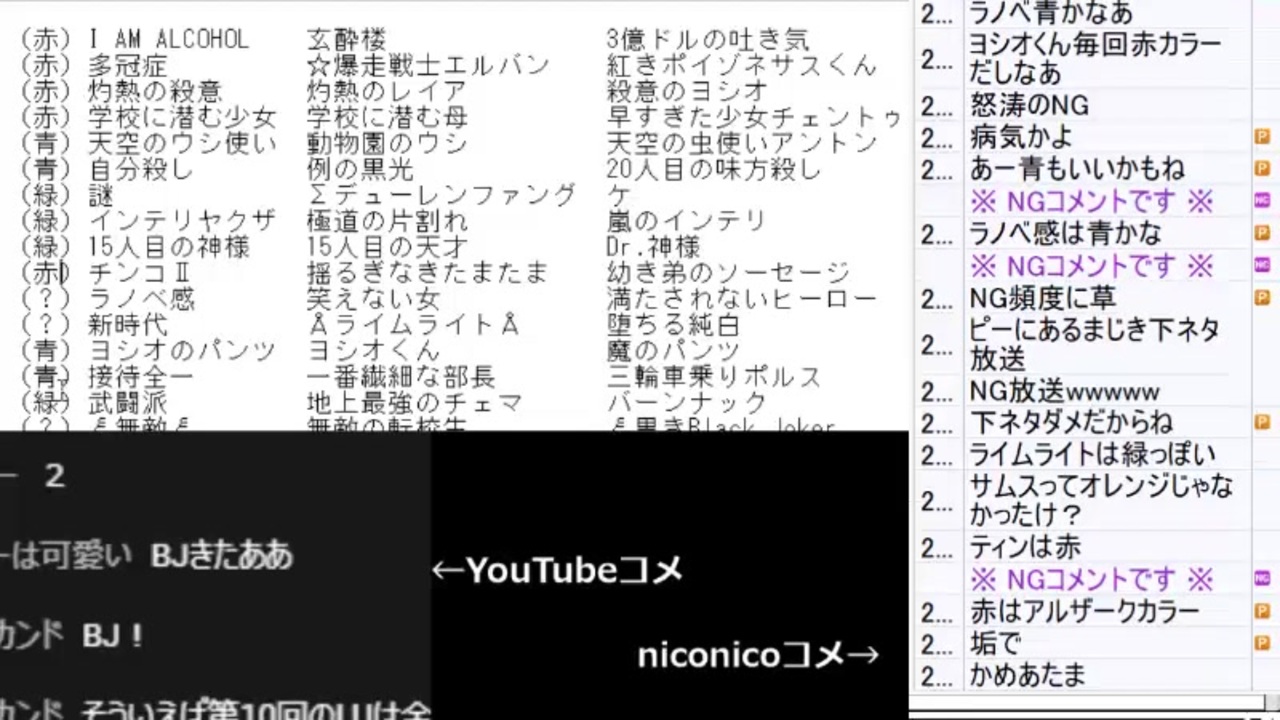Click NG icon below the ティンは赤 comment

(1262, 578)
